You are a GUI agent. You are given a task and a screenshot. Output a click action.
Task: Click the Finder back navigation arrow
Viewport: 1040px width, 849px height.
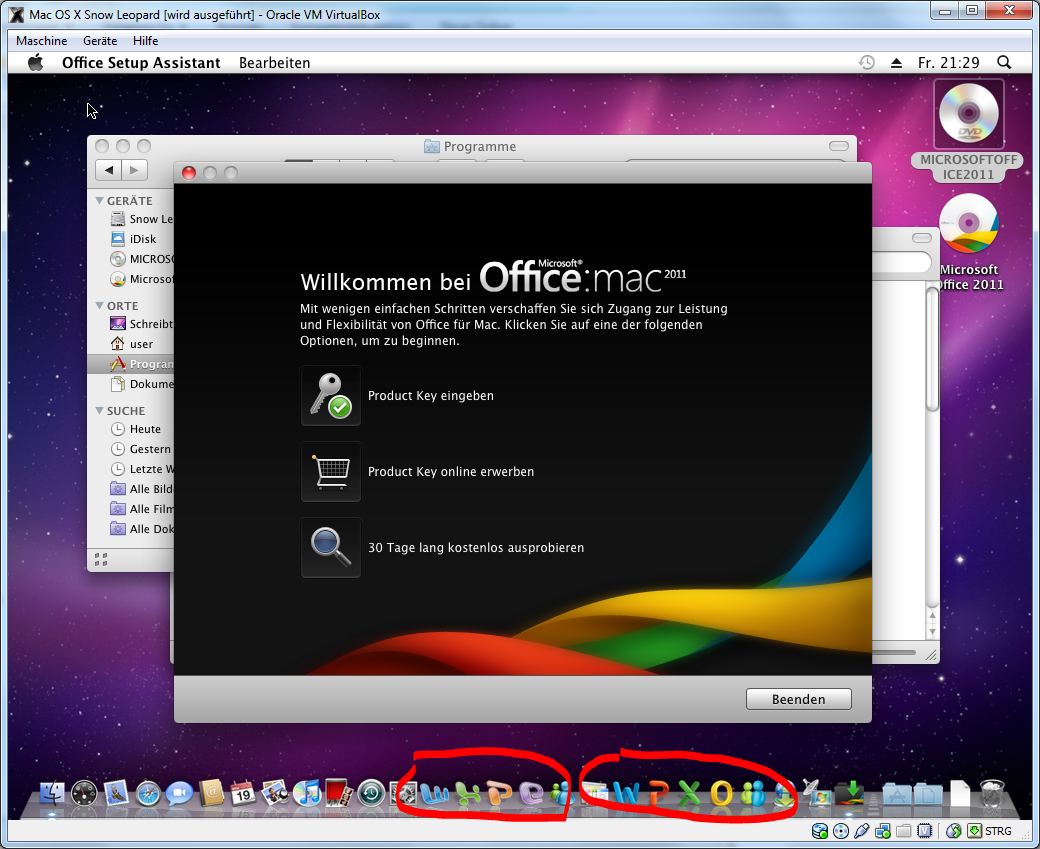pos(110,169)
